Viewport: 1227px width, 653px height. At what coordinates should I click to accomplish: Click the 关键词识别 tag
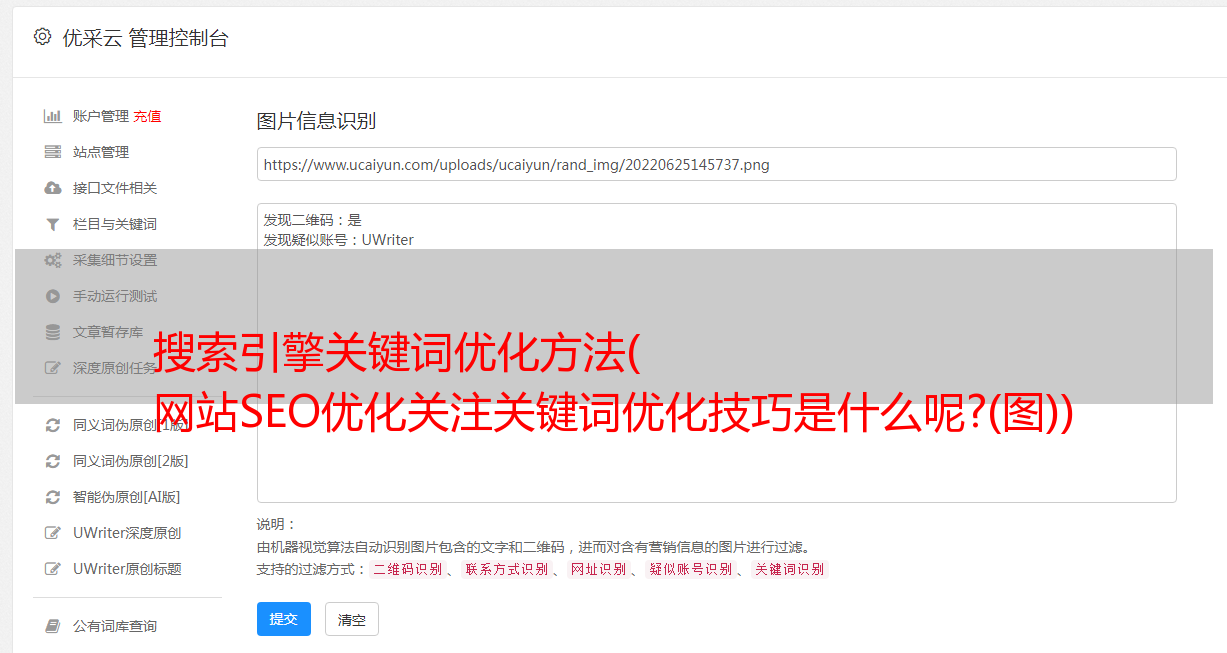[790, 569]
